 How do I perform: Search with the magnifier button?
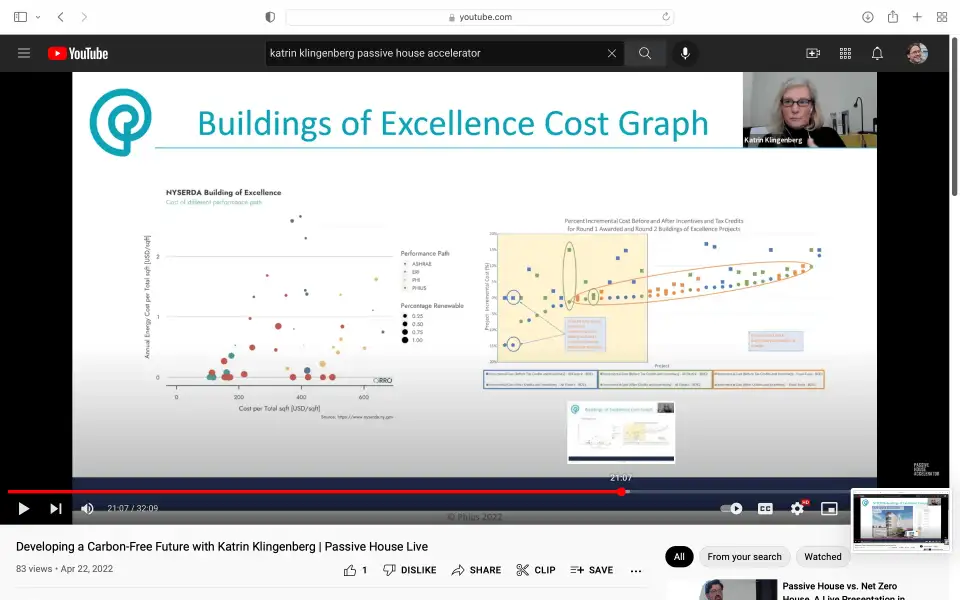pyautogui.click(x=645, y=53)
